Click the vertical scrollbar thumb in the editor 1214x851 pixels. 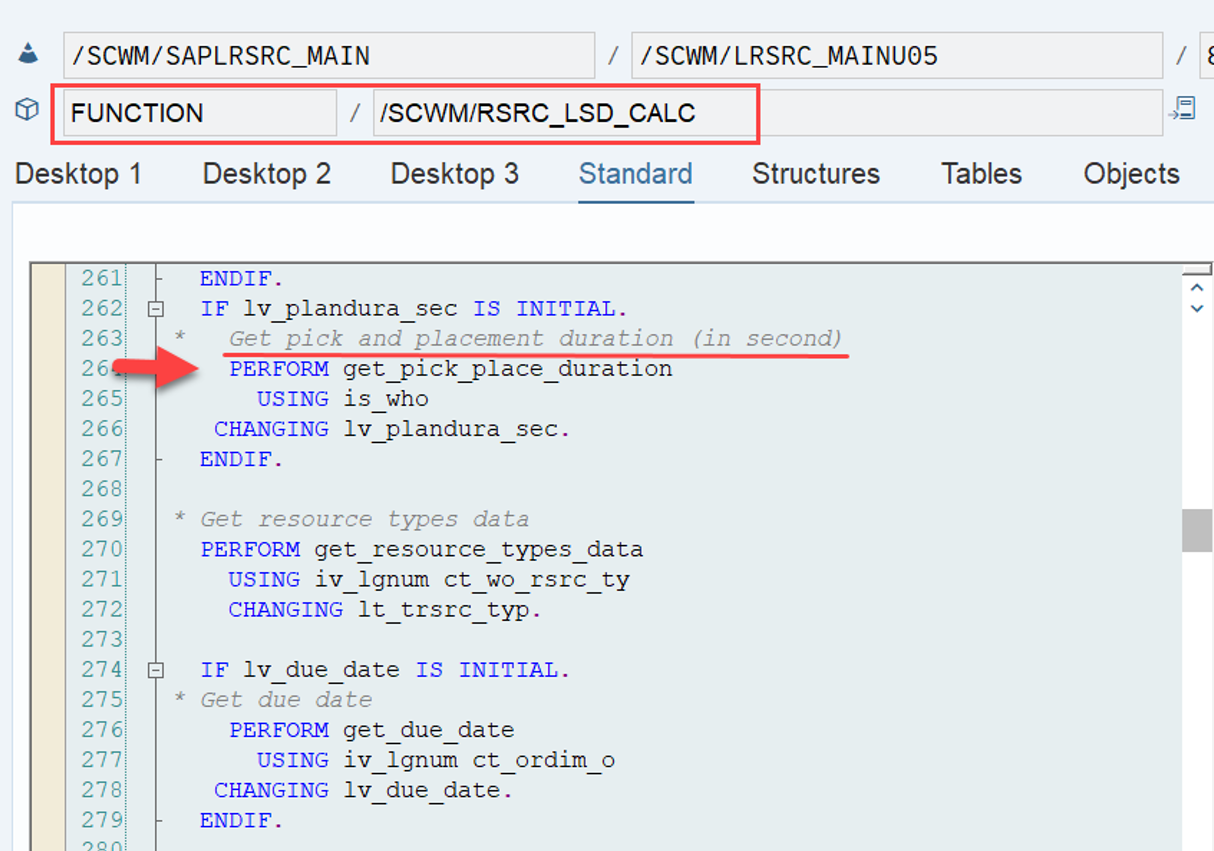coord(1197,530)
